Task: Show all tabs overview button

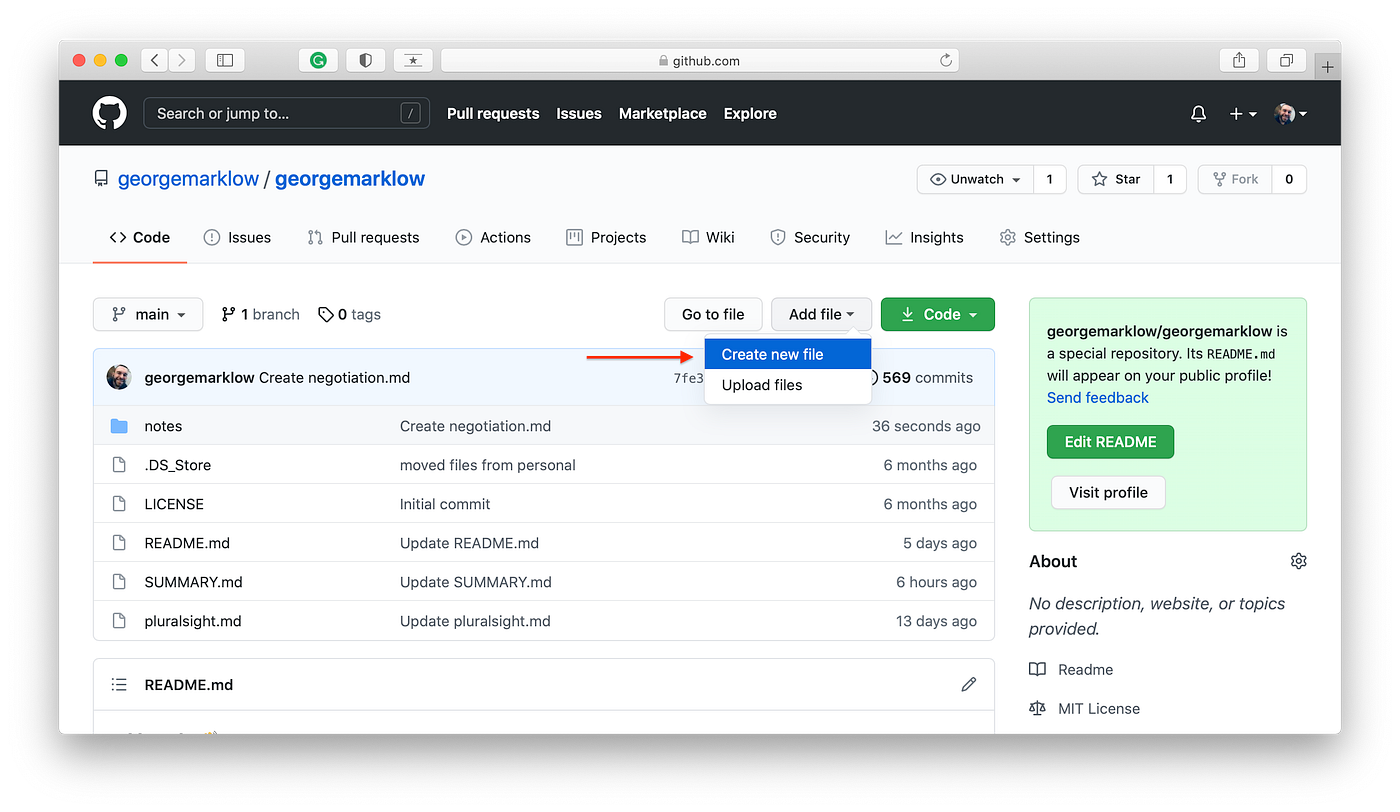Action: (x=1287, y=60)
